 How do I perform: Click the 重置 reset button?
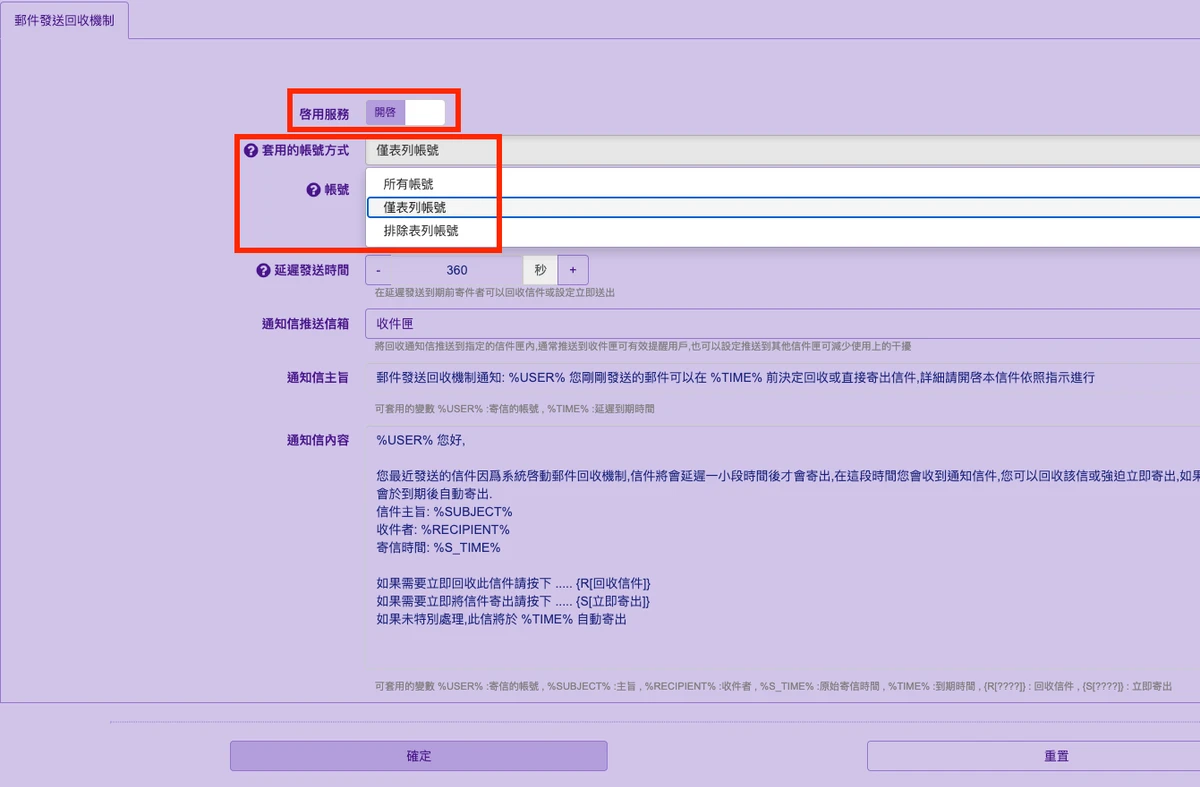click(x=1034, y=756)
